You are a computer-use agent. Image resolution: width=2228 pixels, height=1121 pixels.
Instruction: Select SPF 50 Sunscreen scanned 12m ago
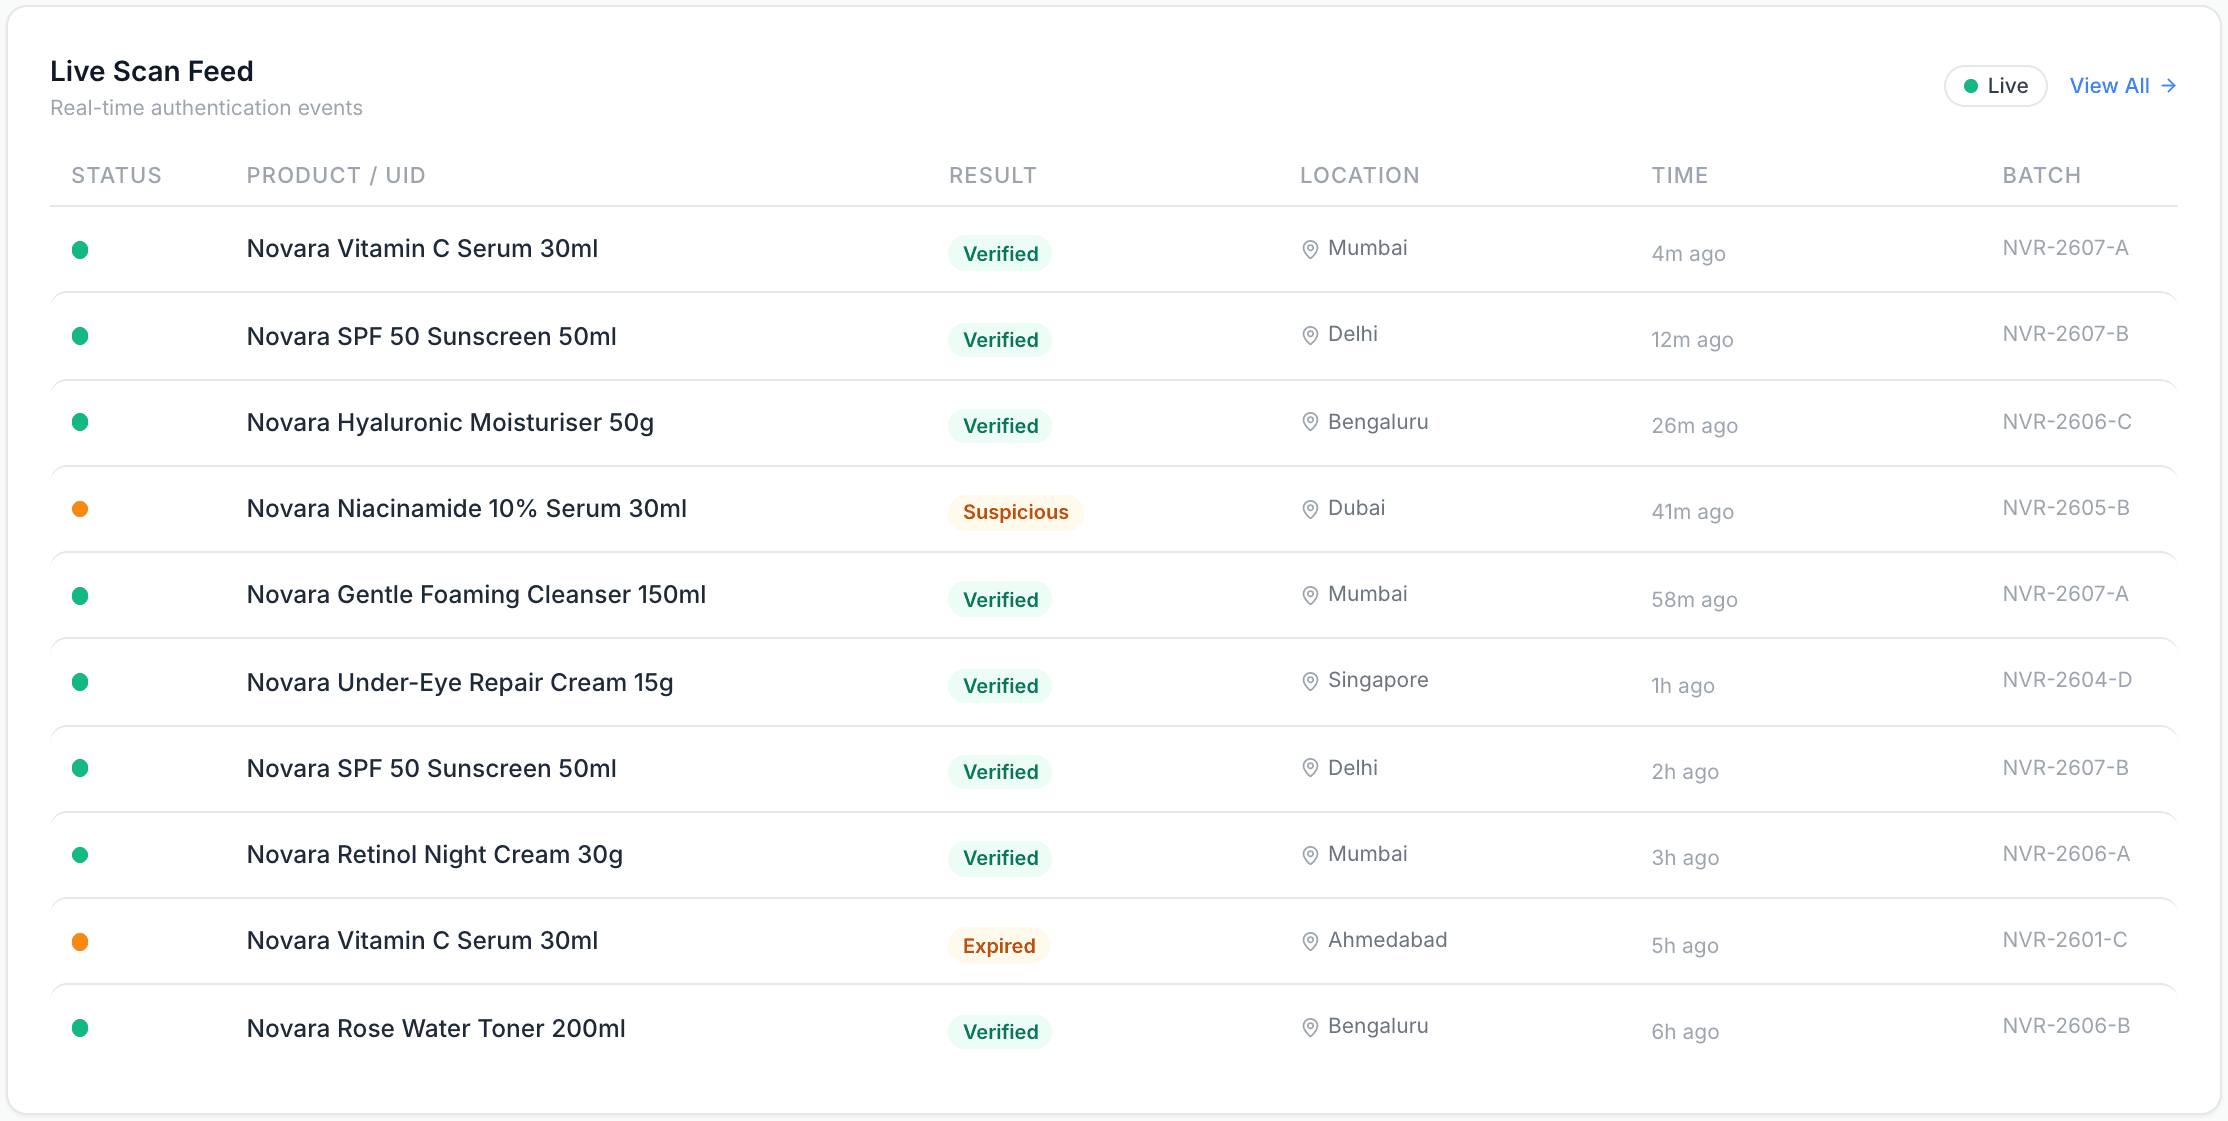[x=432, y=336]
